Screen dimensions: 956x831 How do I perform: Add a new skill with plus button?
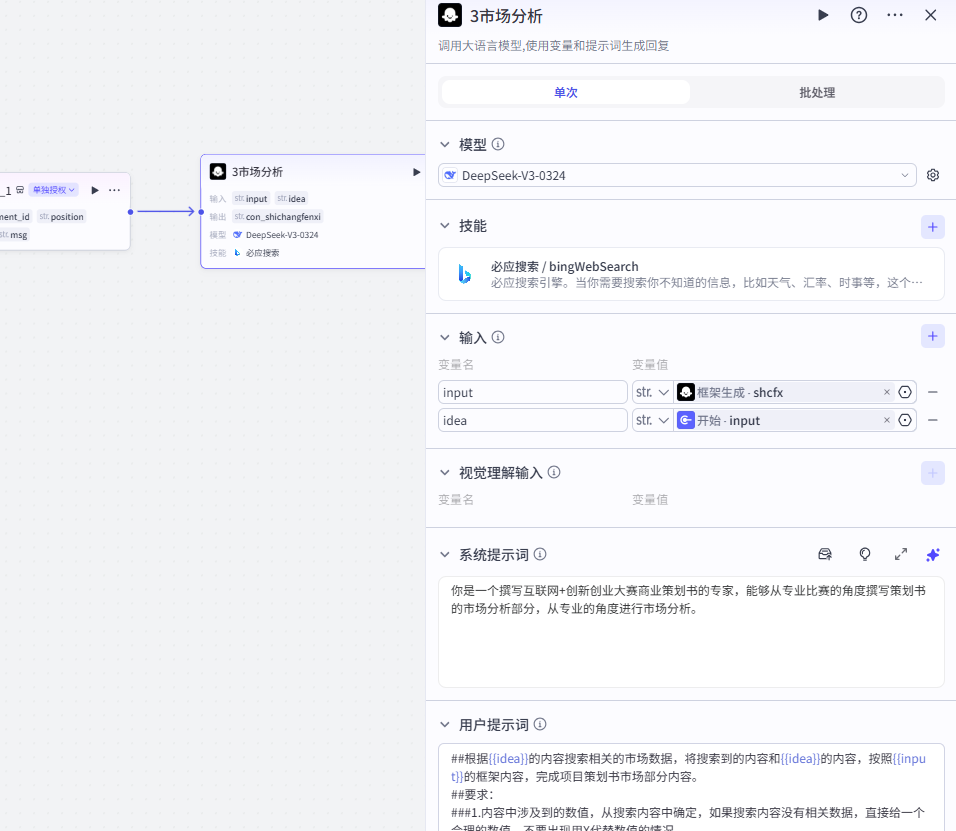tap(932, 227)
